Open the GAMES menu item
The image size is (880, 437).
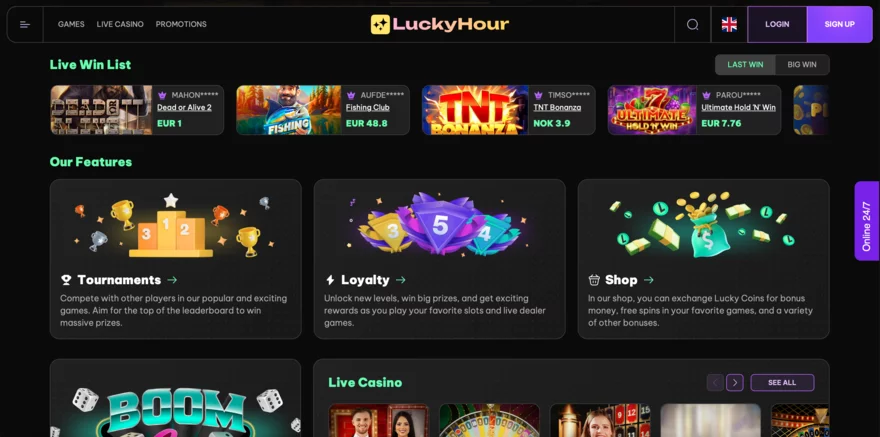[71, 24]
